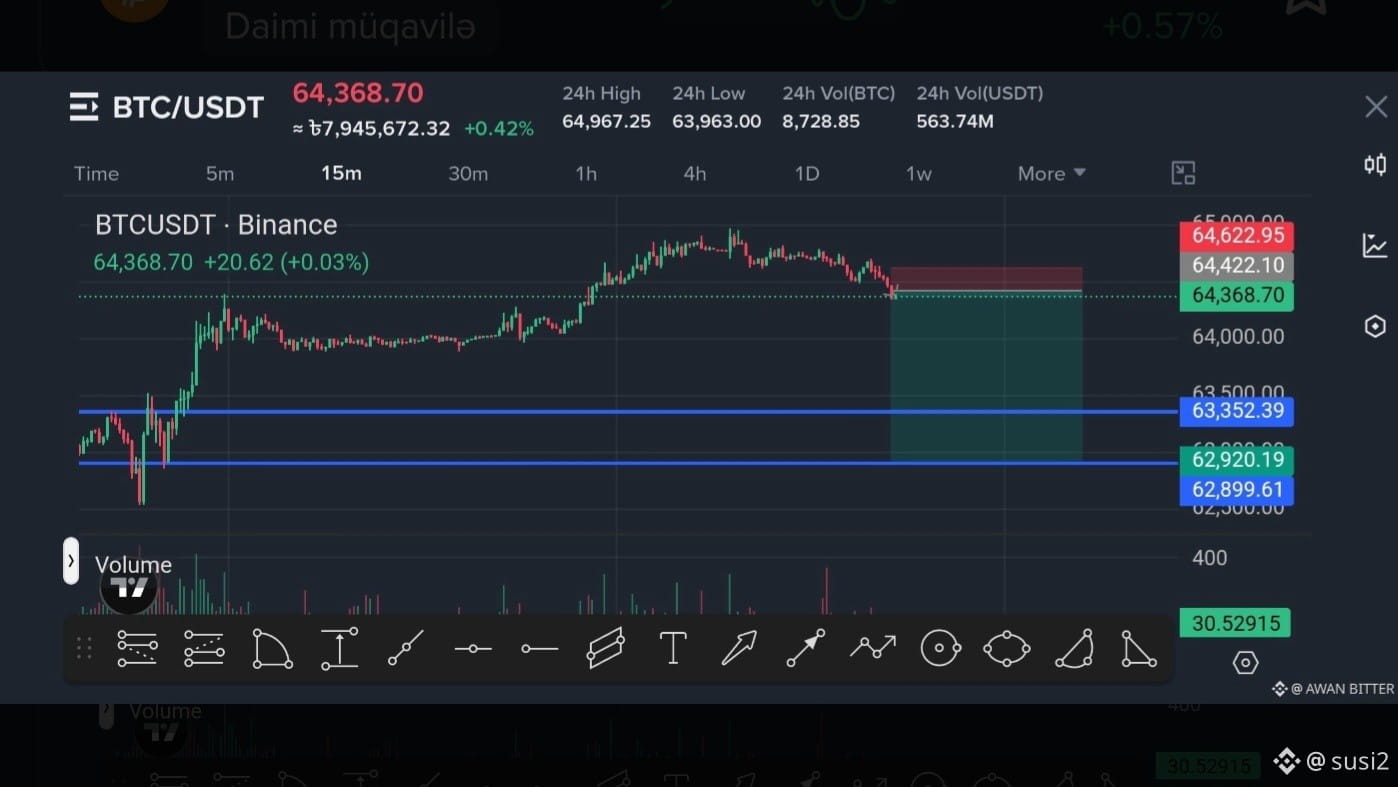Select the Fibonacci extension drawing tool
The image size is (1398, 787).
pos(204,649)
